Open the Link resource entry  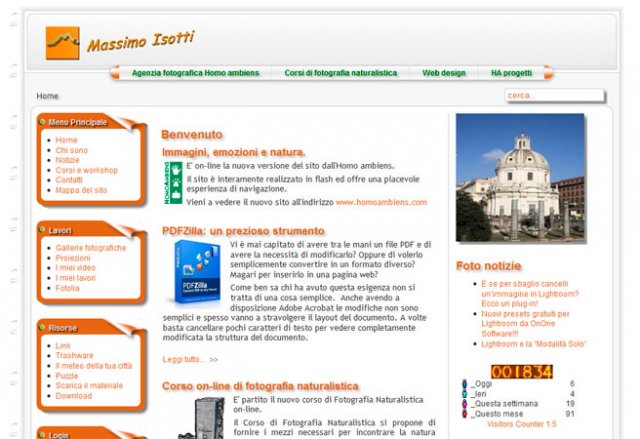click(63, 346)
